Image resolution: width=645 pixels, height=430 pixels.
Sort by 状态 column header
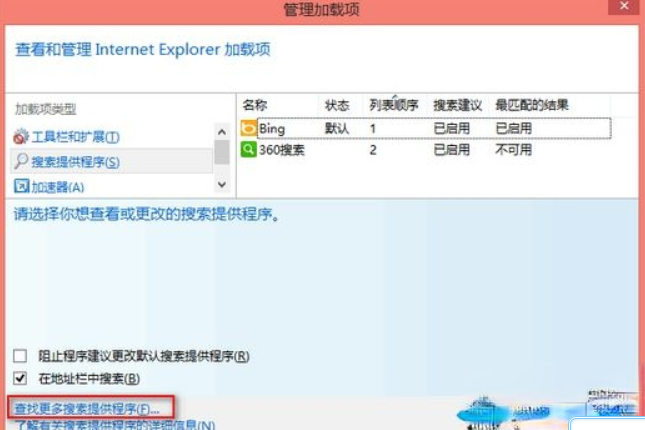(337, 105)
